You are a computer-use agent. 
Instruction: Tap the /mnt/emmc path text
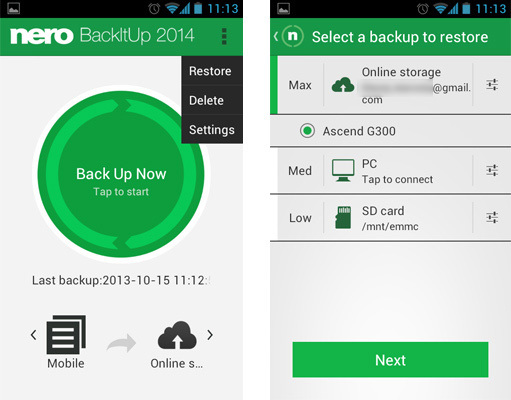390,227
